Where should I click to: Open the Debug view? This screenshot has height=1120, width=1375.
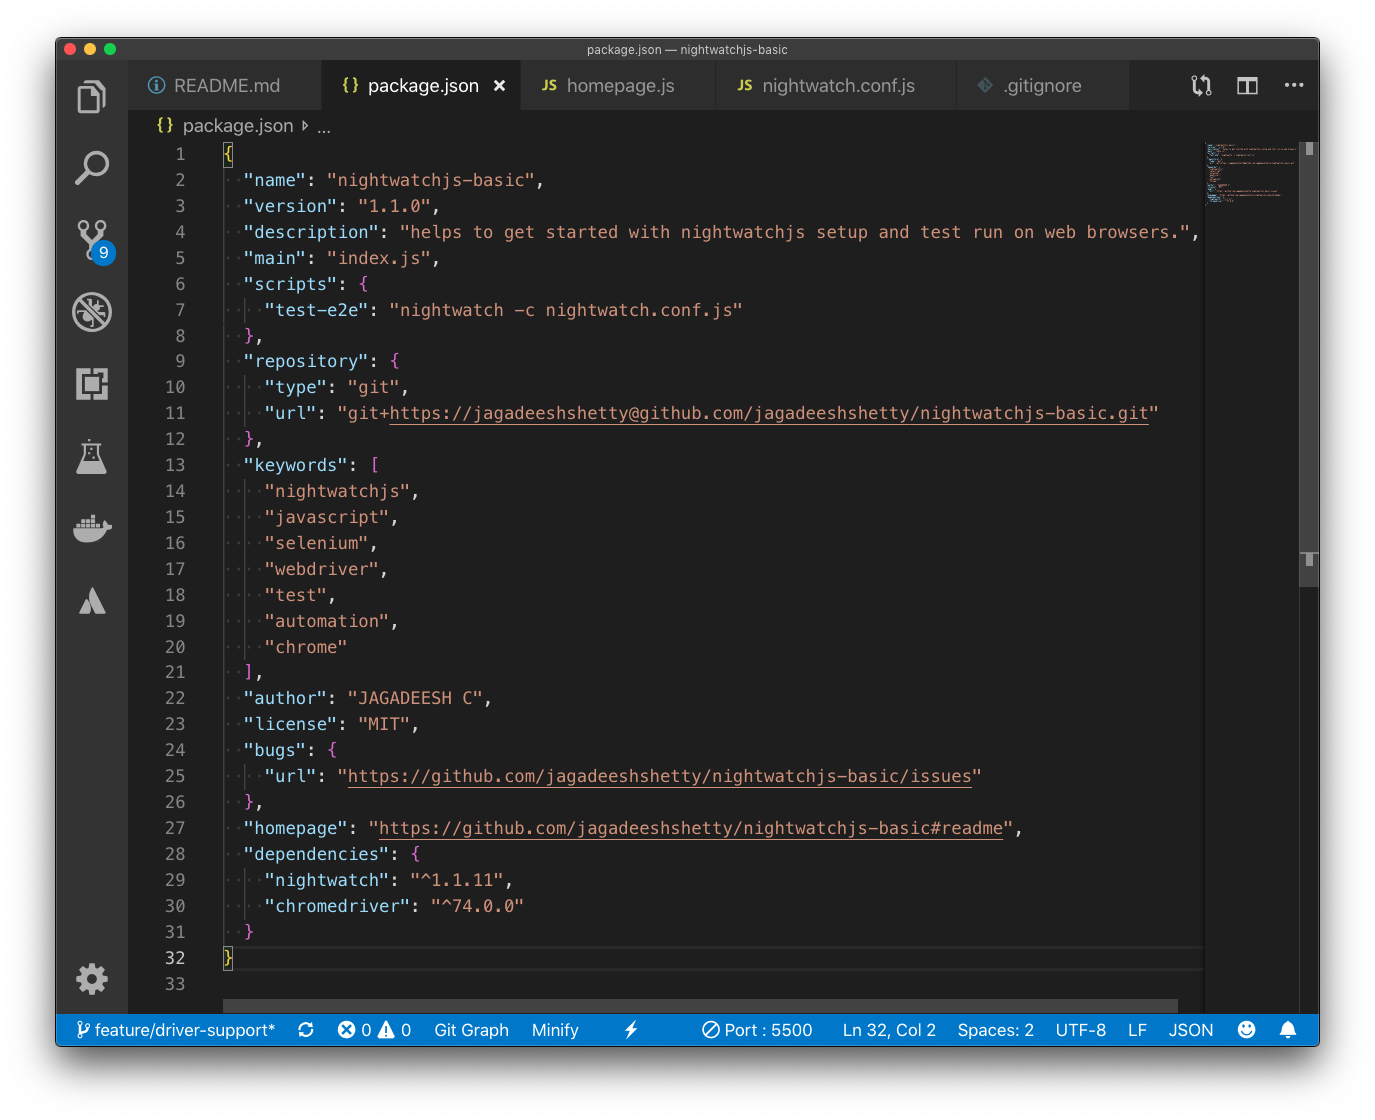click(x=92, y=312)
